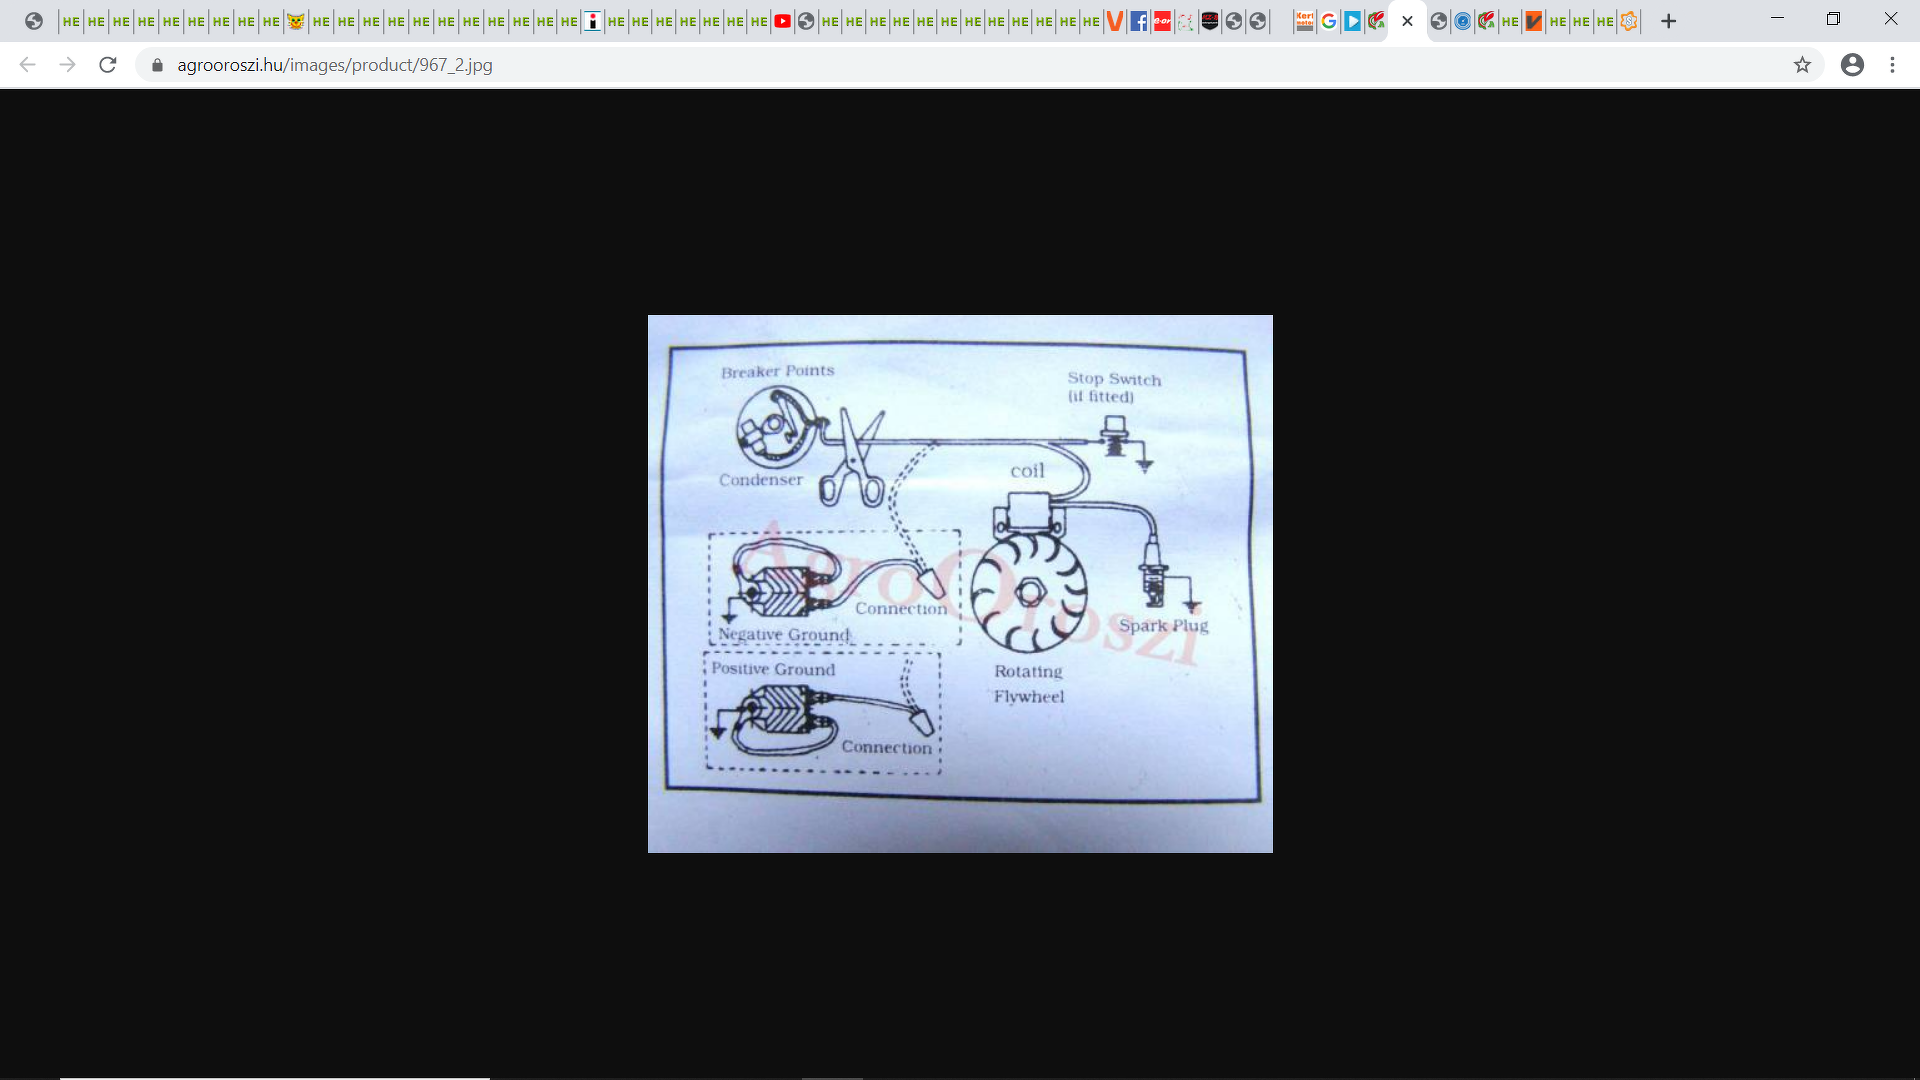Switch to the yellow cat icon tab

[x=295, y=21]
